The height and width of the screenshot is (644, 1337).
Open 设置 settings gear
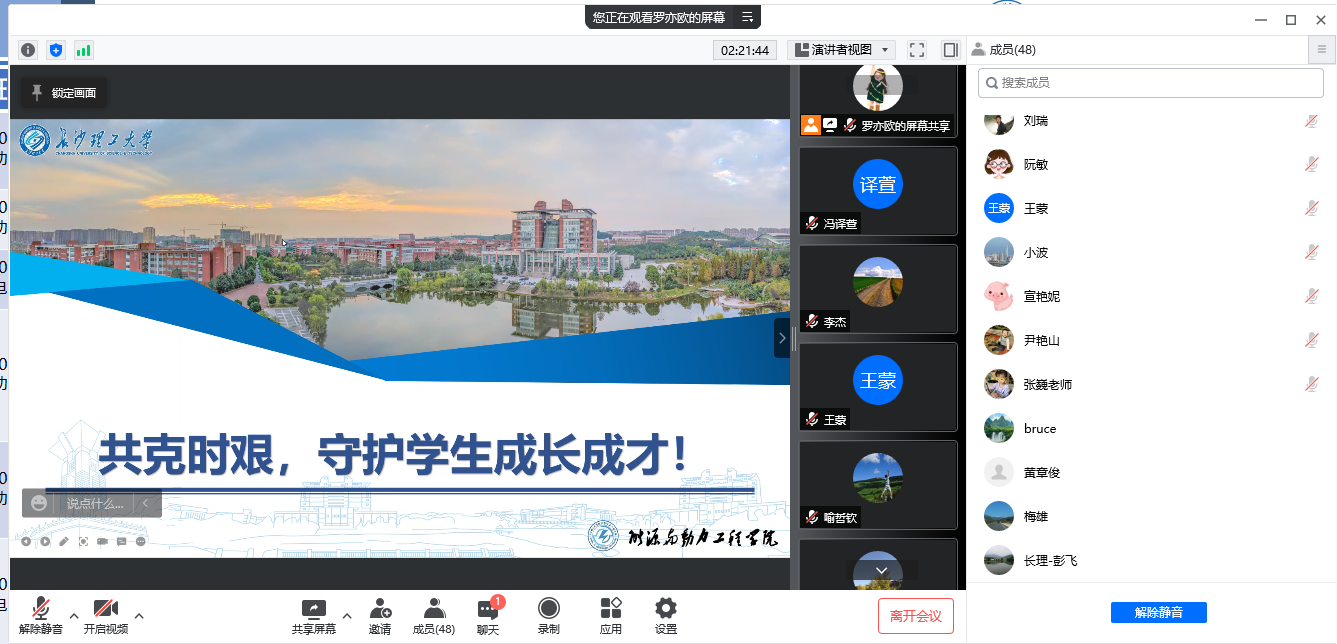(665, 616)
